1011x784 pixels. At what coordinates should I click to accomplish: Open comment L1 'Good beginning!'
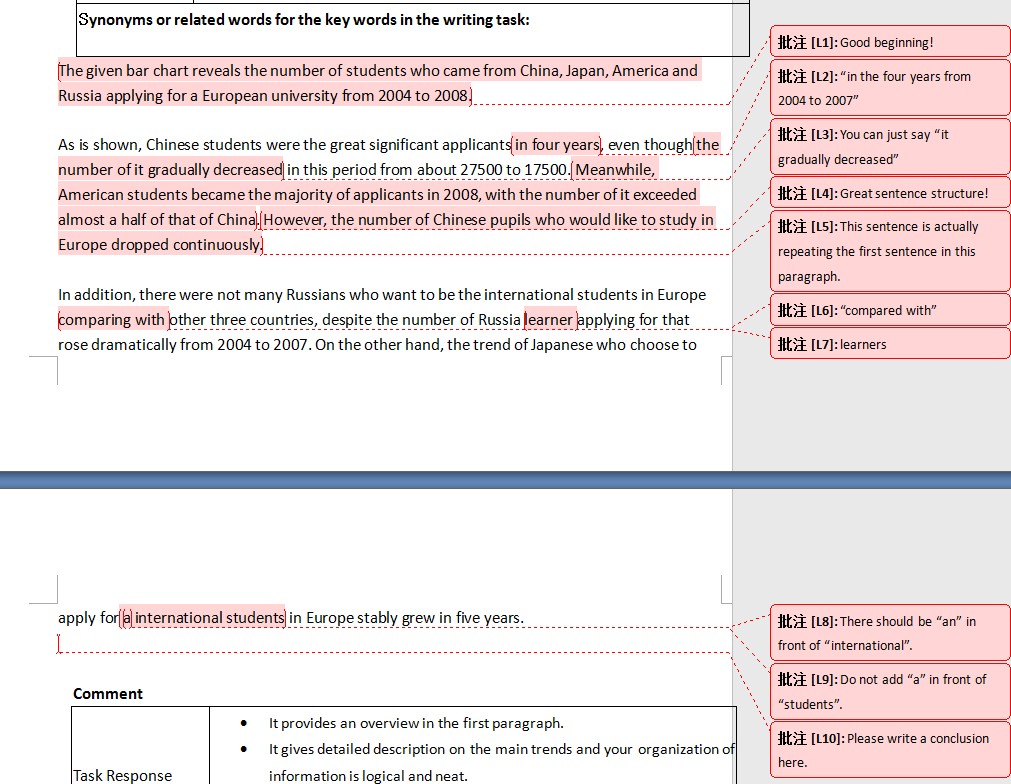coord(890,43)
